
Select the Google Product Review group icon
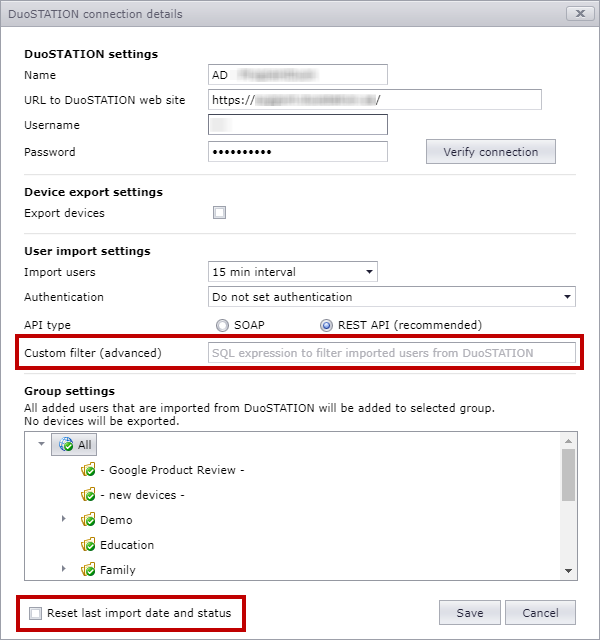click(x=88, y=470)
